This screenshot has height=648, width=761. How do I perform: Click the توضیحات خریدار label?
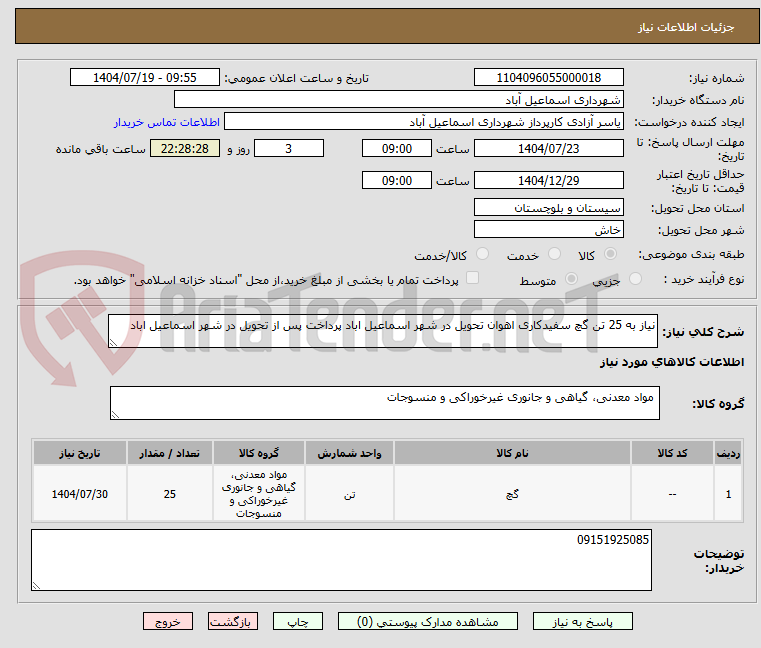(x=719, y=561)
